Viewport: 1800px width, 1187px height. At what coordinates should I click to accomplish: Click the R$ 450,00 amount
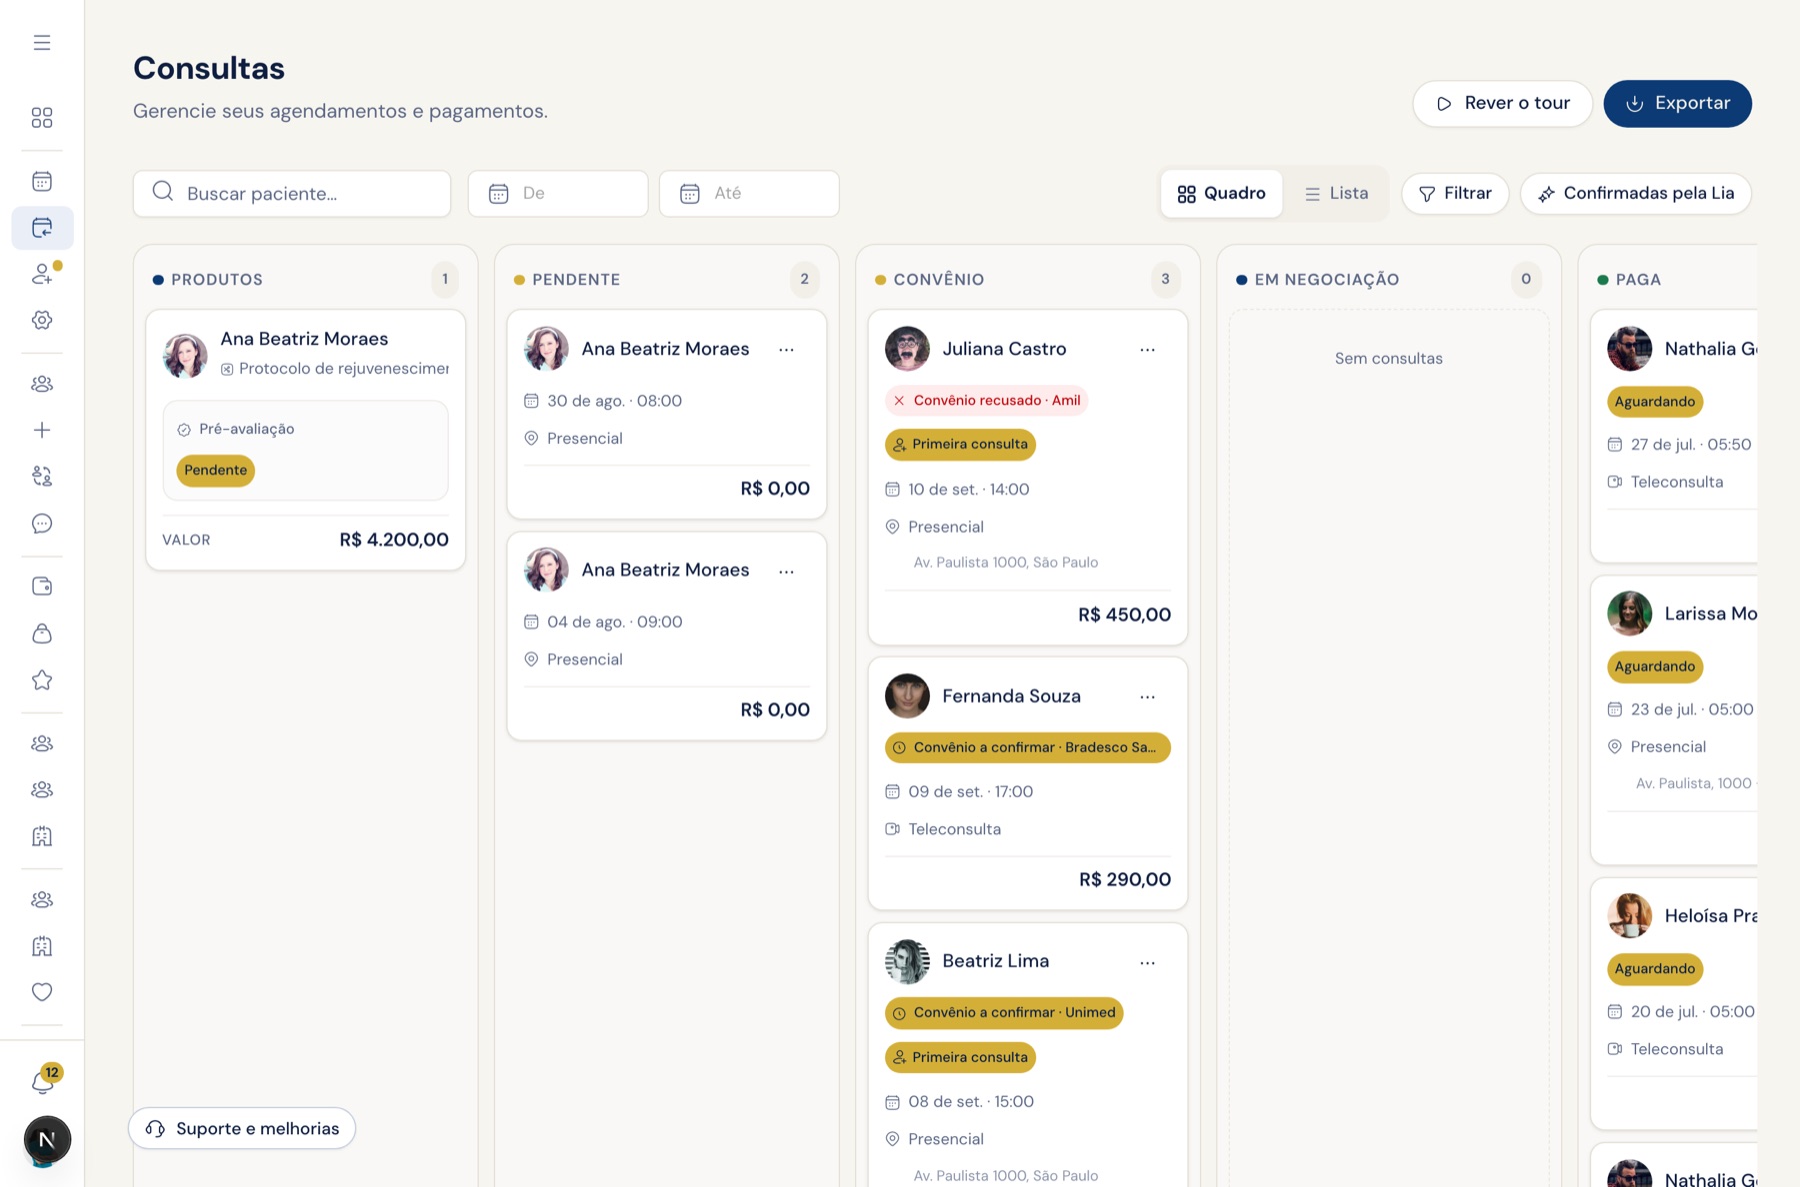point(1124,615)
